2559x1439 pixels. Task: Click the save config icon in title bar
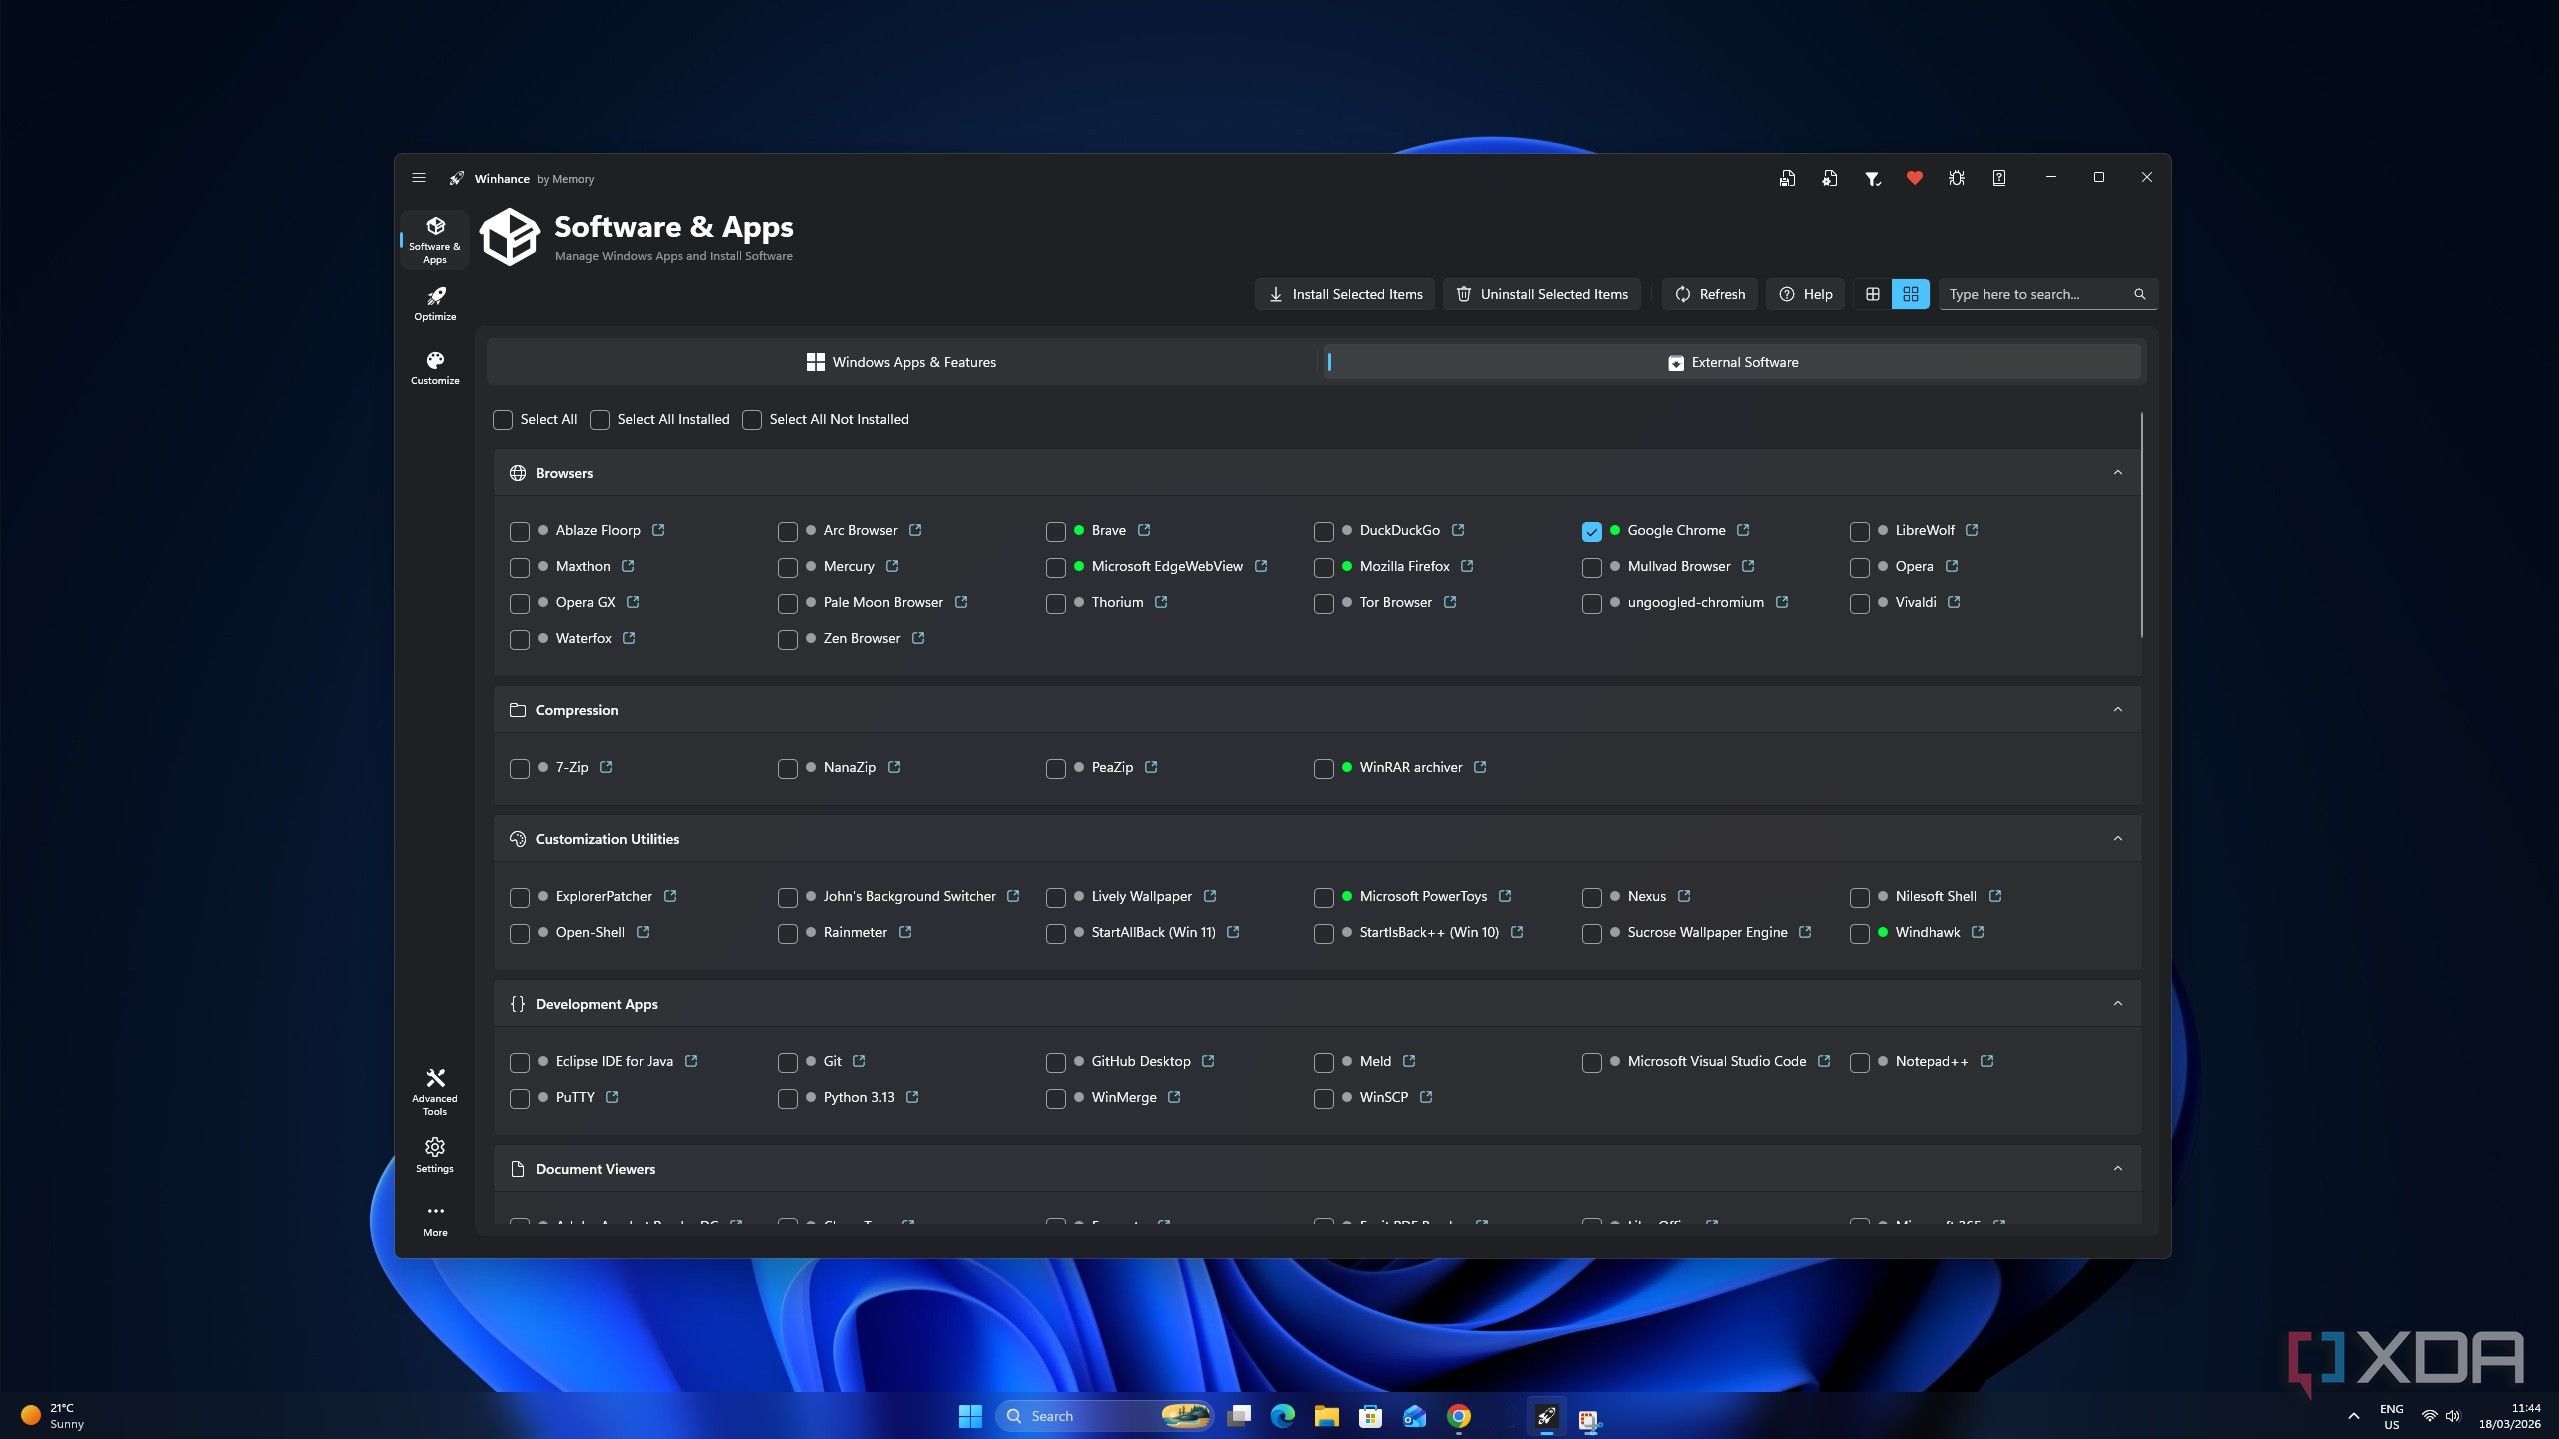coord(1787,178)
